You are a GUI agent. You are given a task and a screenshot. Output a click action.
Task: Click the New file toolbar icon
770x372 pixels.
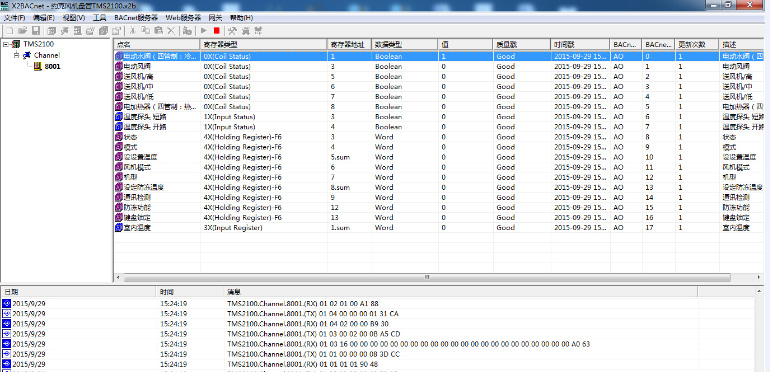point(9,31)
